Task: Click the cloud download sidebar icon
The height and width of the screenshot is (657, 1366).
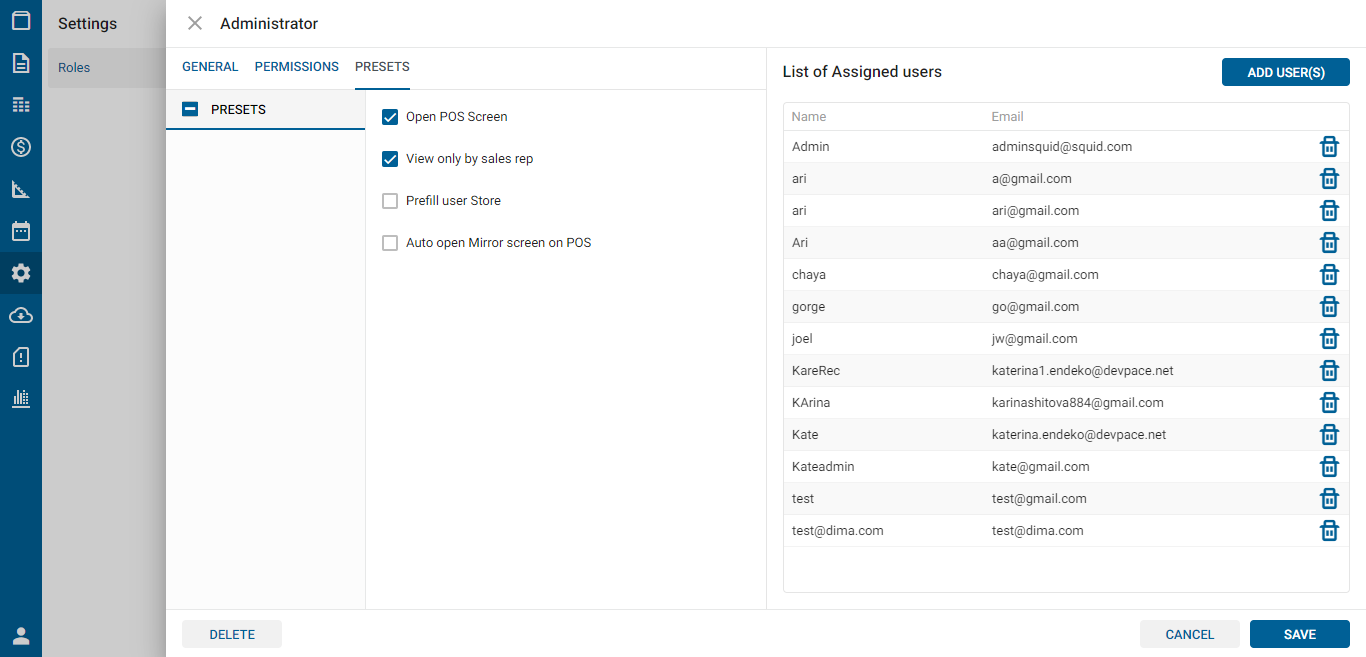Action: pyautogui.click(x=20, y=315)
